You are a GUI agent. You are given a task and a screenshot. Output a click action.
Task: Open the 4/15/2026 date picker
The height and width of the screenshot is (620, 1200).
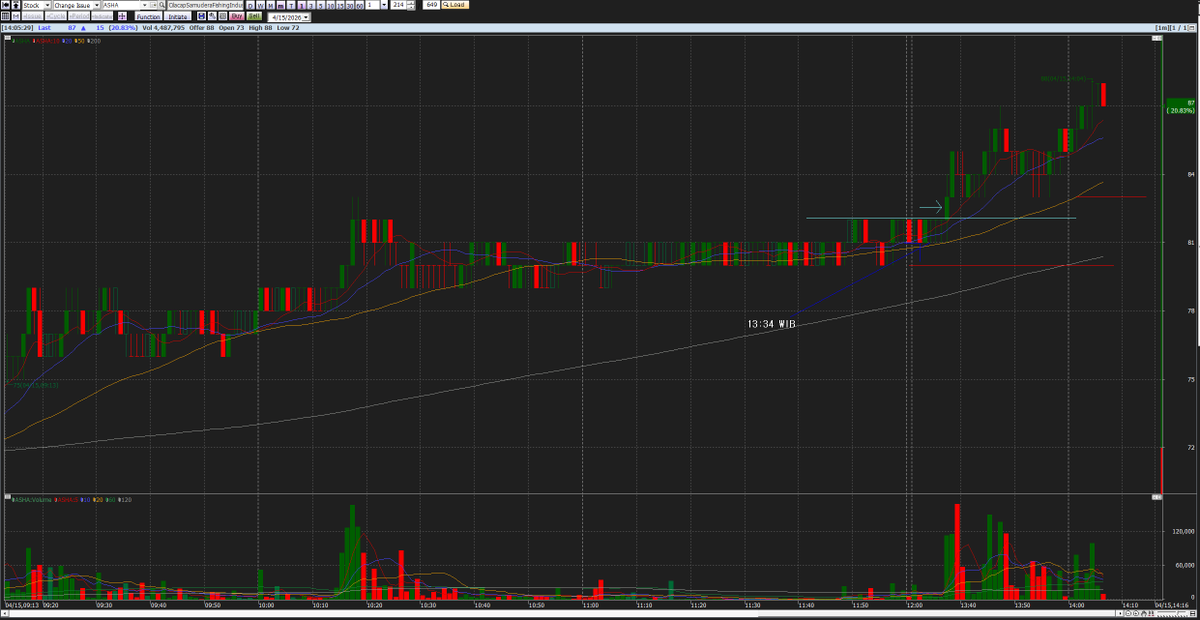pyautogui.click(x=306, y=18)
